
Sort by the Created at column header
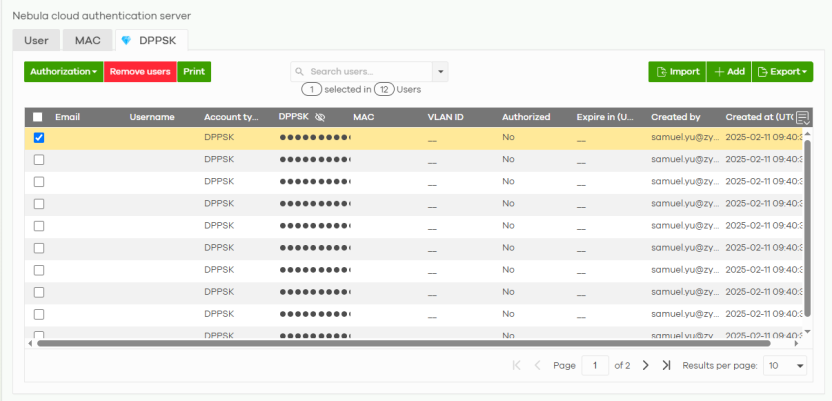(760, 117)
